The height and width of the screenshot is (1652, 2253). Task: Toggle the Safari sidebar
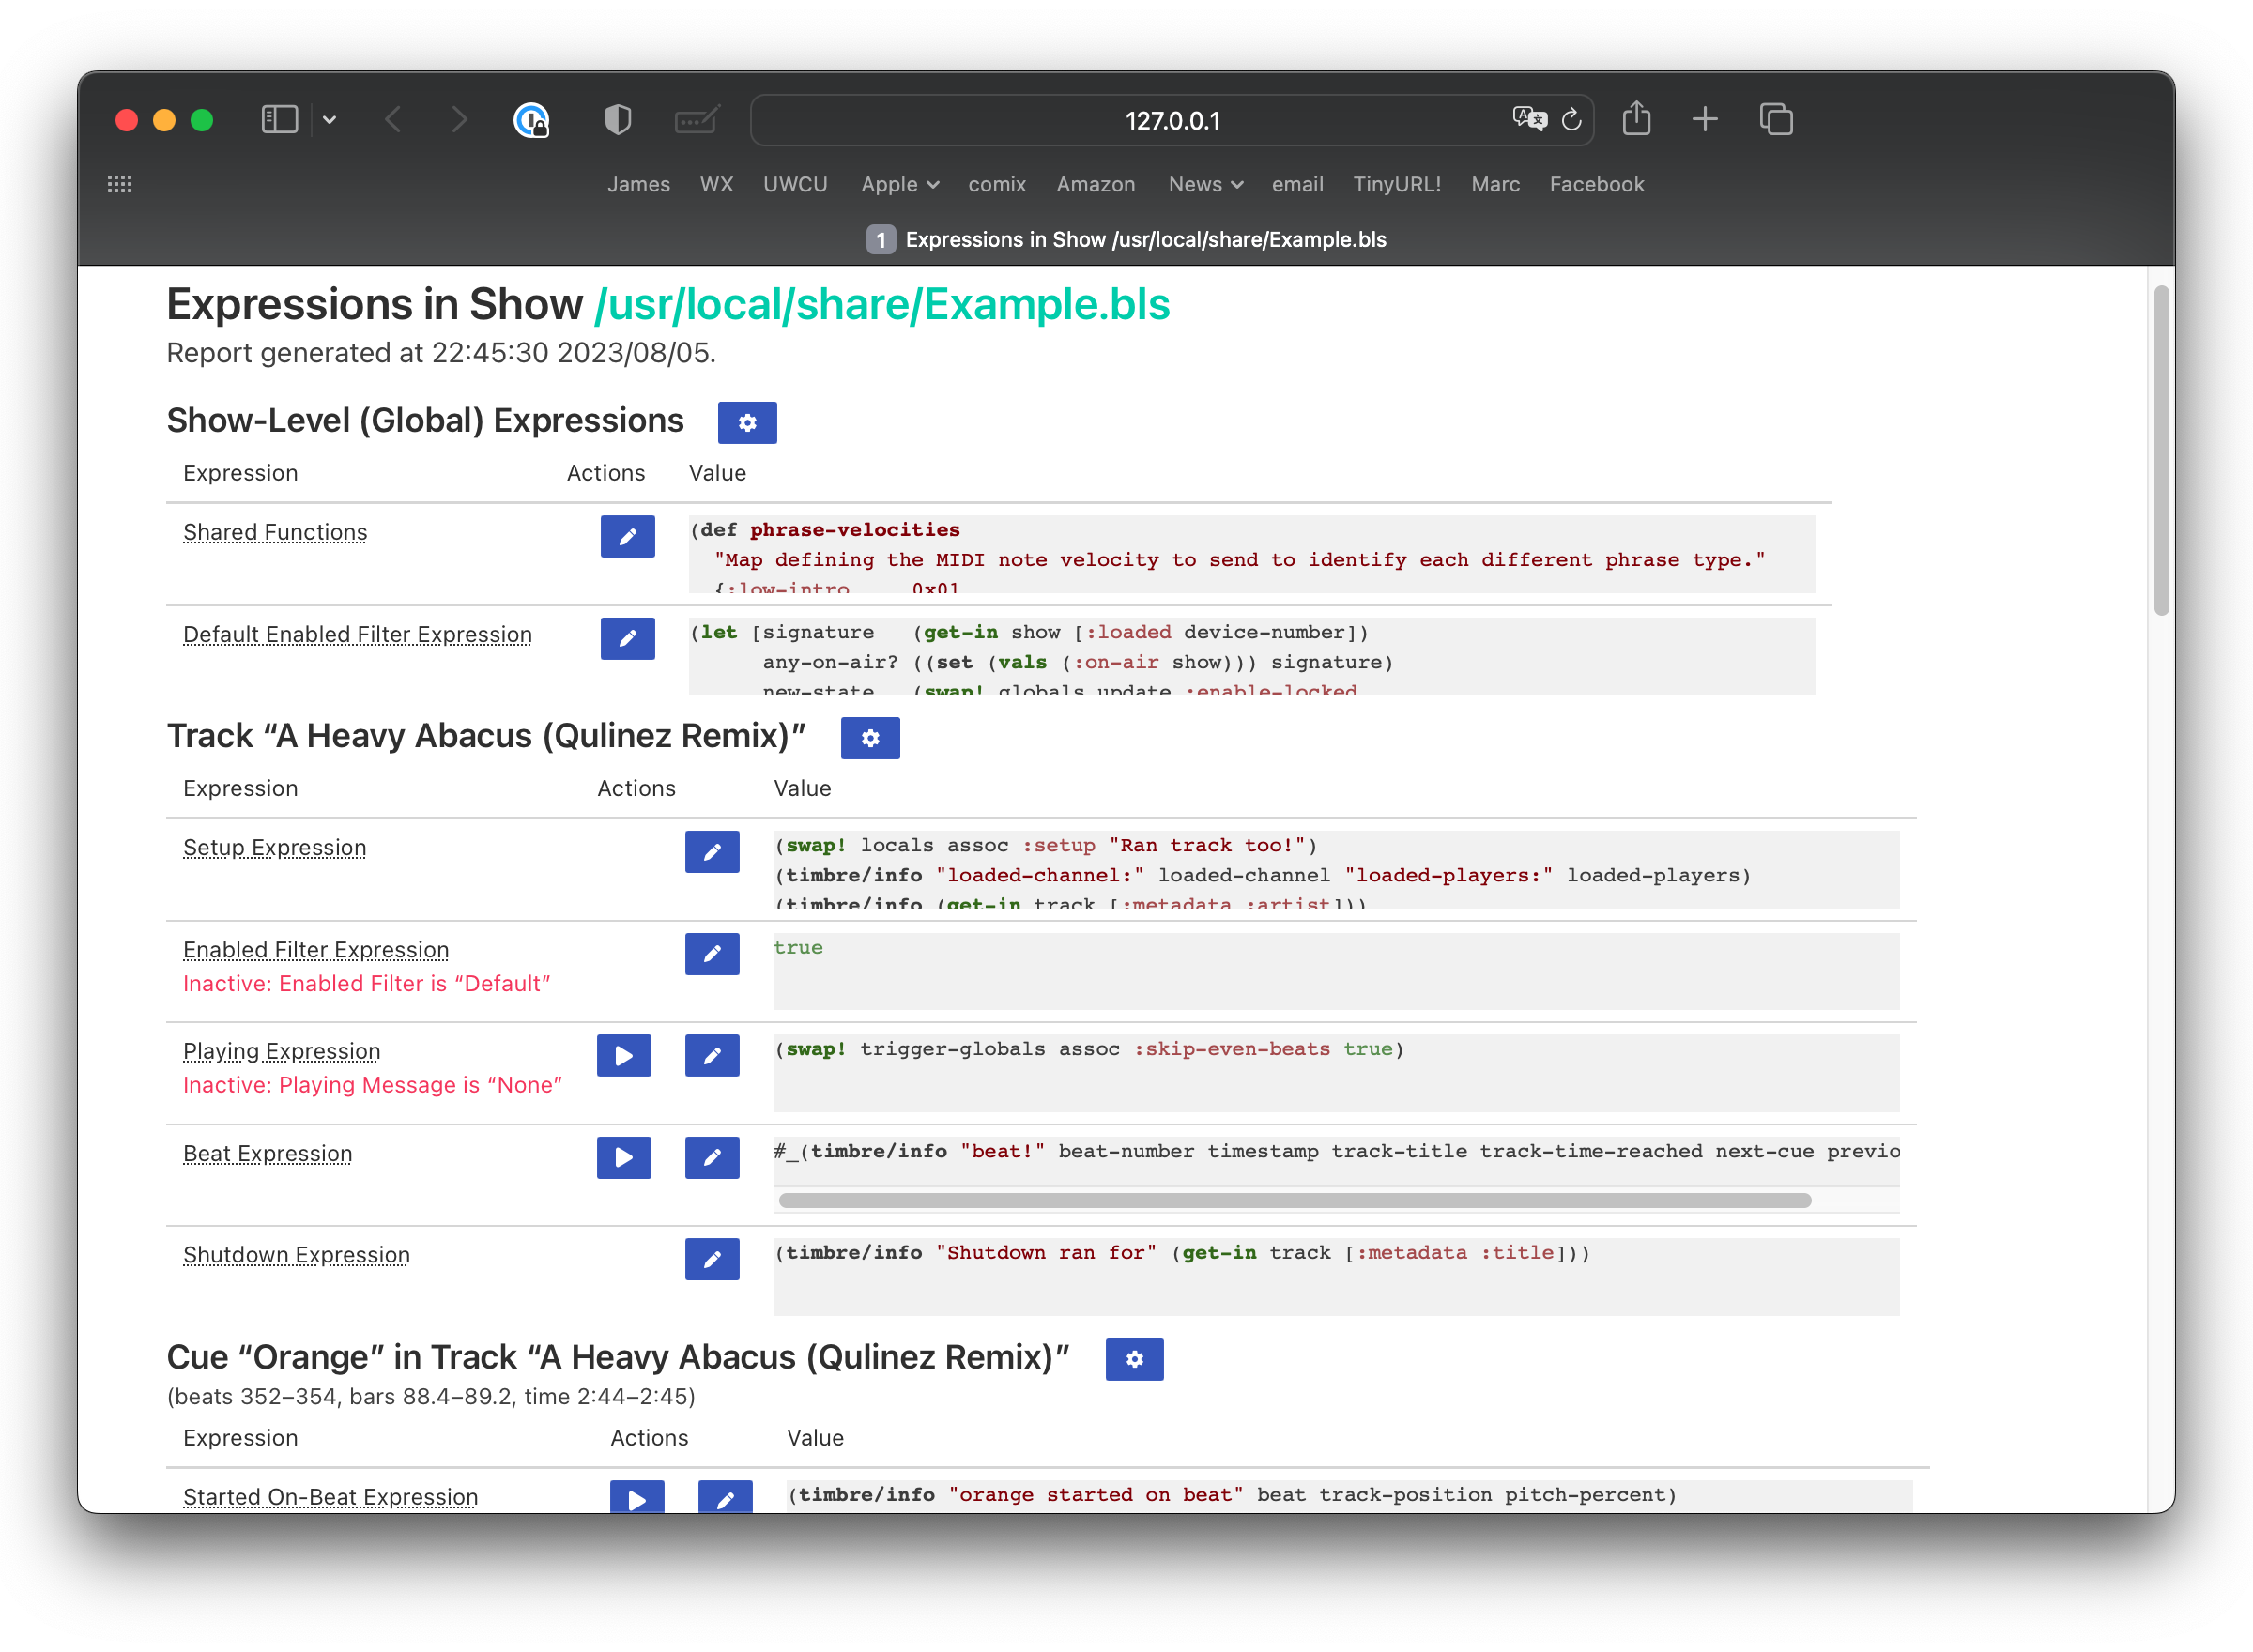click(x=279, y=120)
